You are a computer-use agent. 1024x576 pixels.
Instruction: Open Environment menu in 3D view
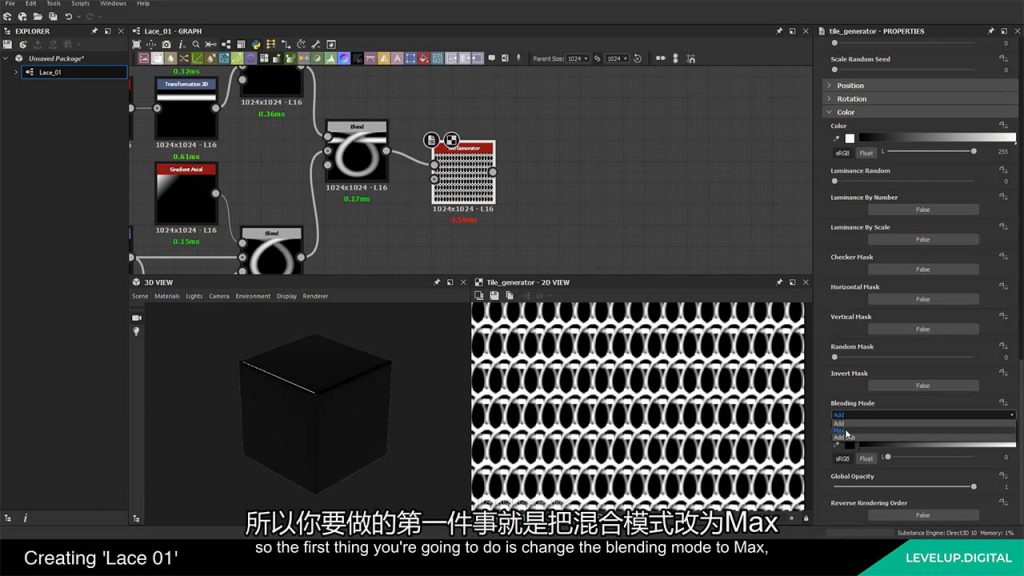pos(253,296)
